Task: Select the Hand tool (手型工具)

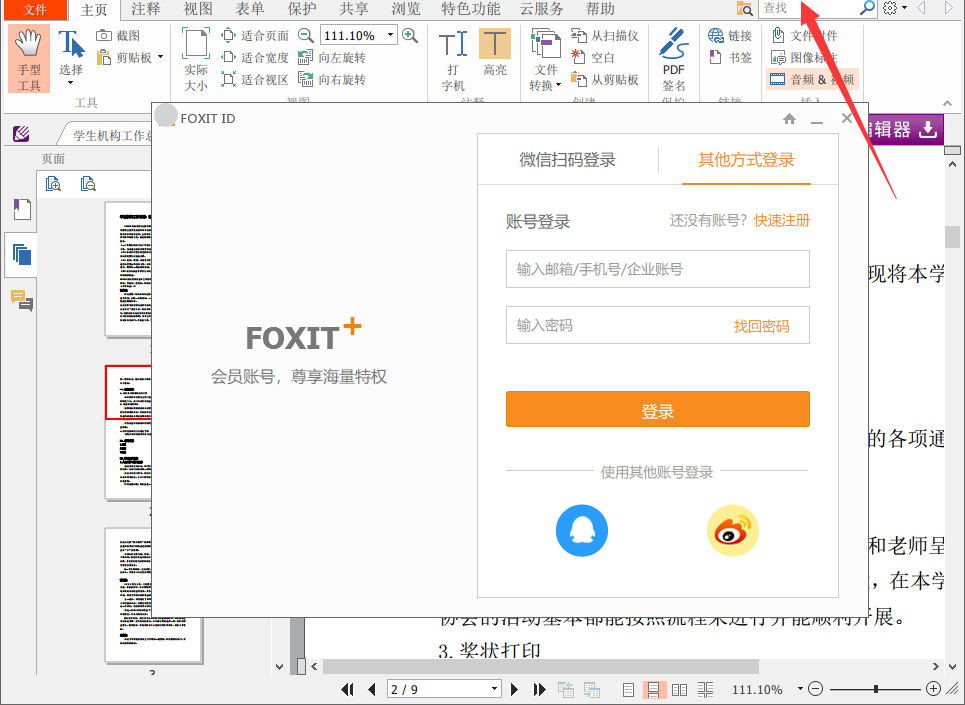Action: coord(29,55)
